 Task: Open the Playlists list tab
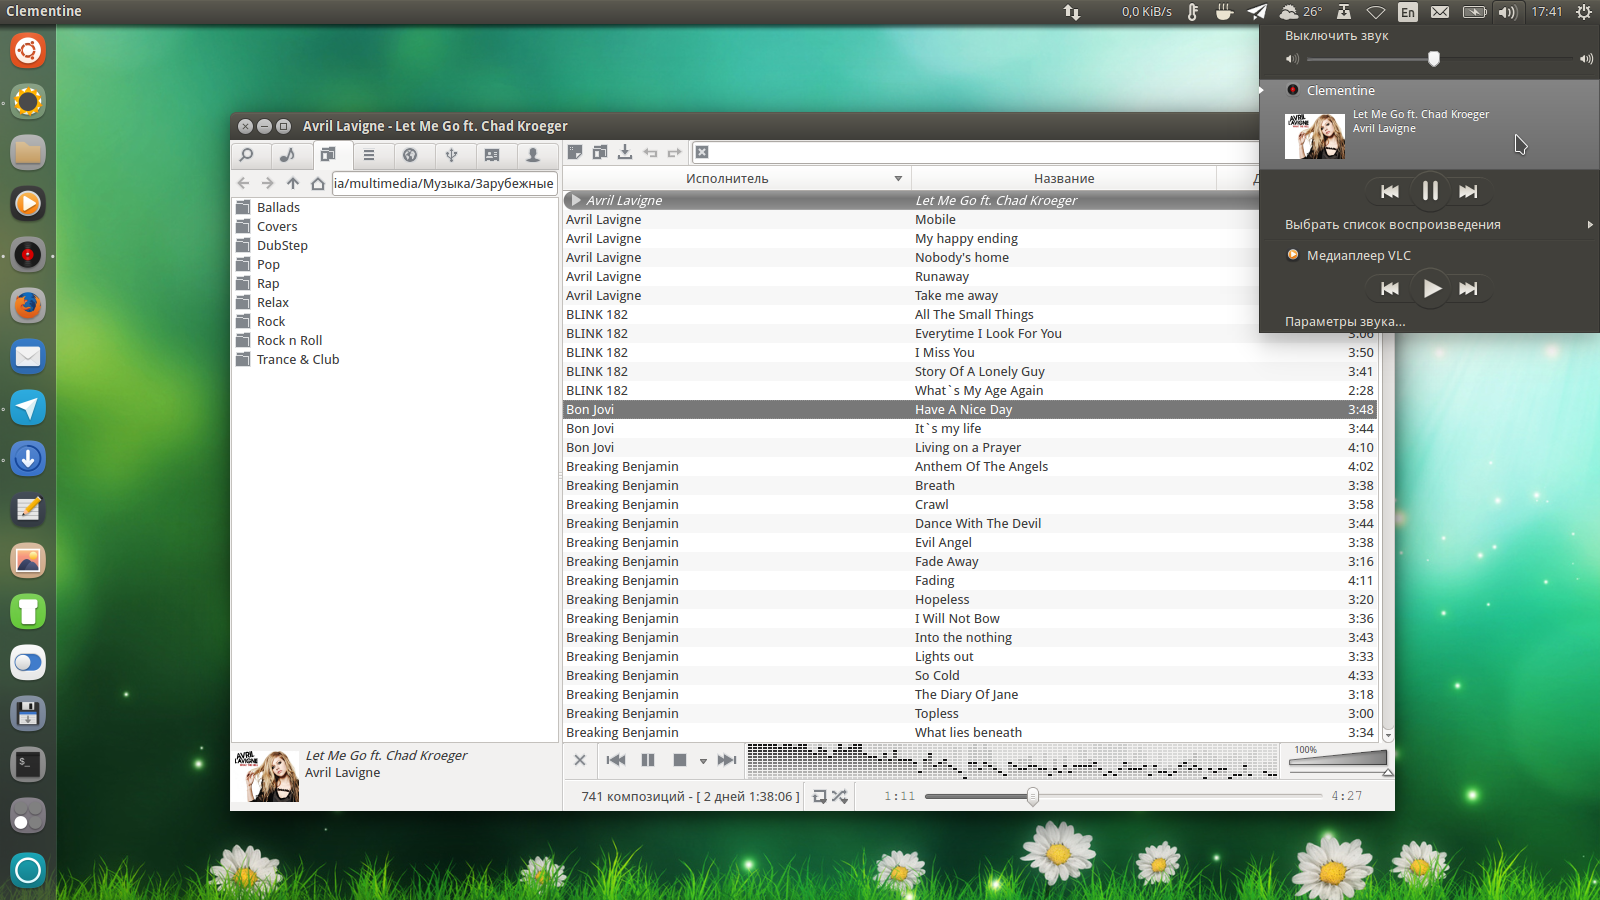pyautogui.click(x=369, y=155)
